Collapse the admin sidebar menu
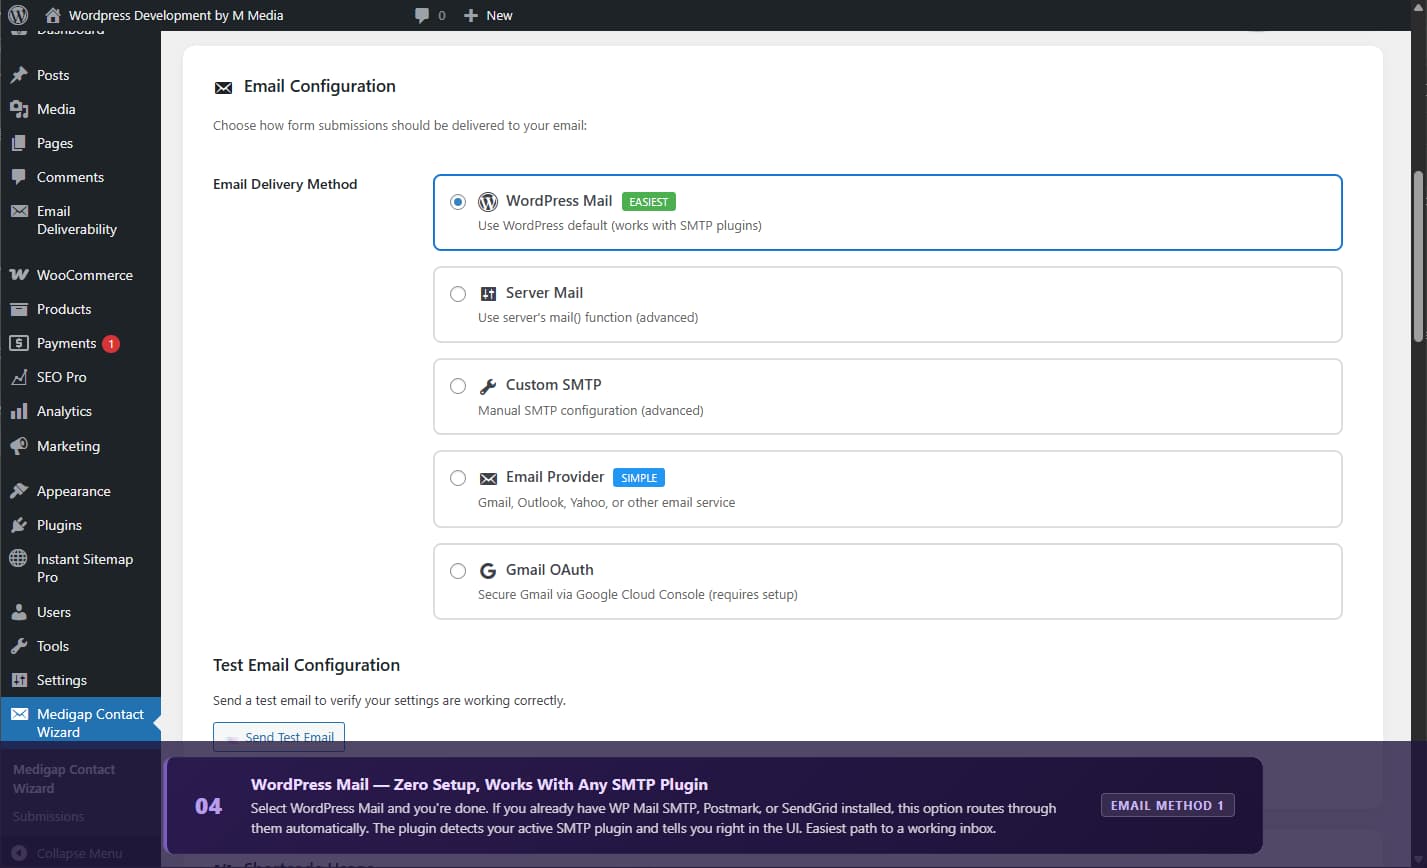Viewport: 1427px width, 868px height. 80,853
